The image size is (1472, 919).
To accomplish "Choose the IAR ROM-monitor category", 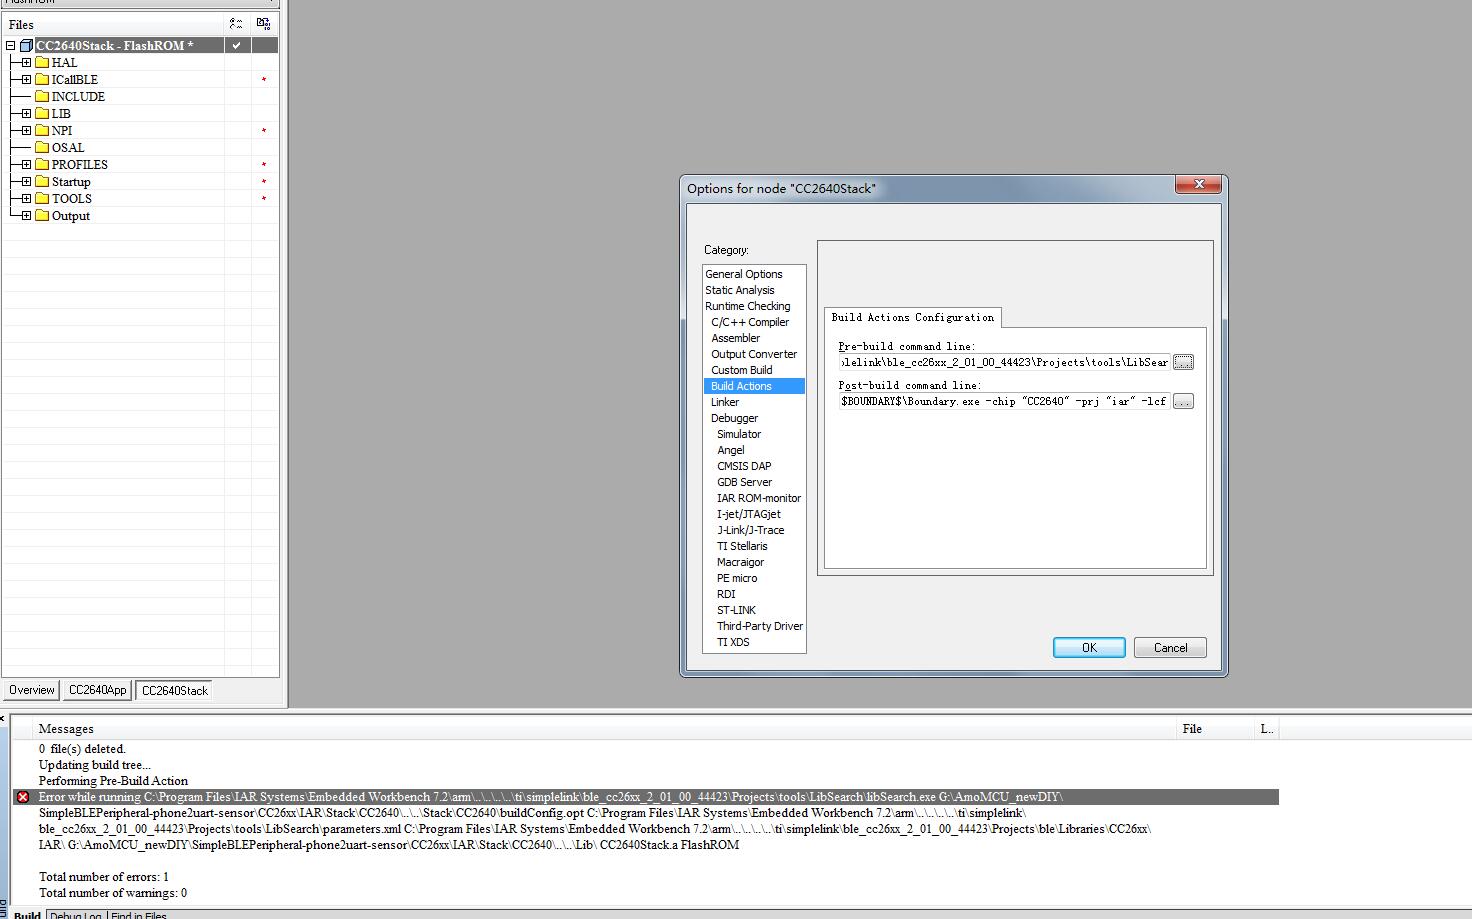I will (759, 498).
